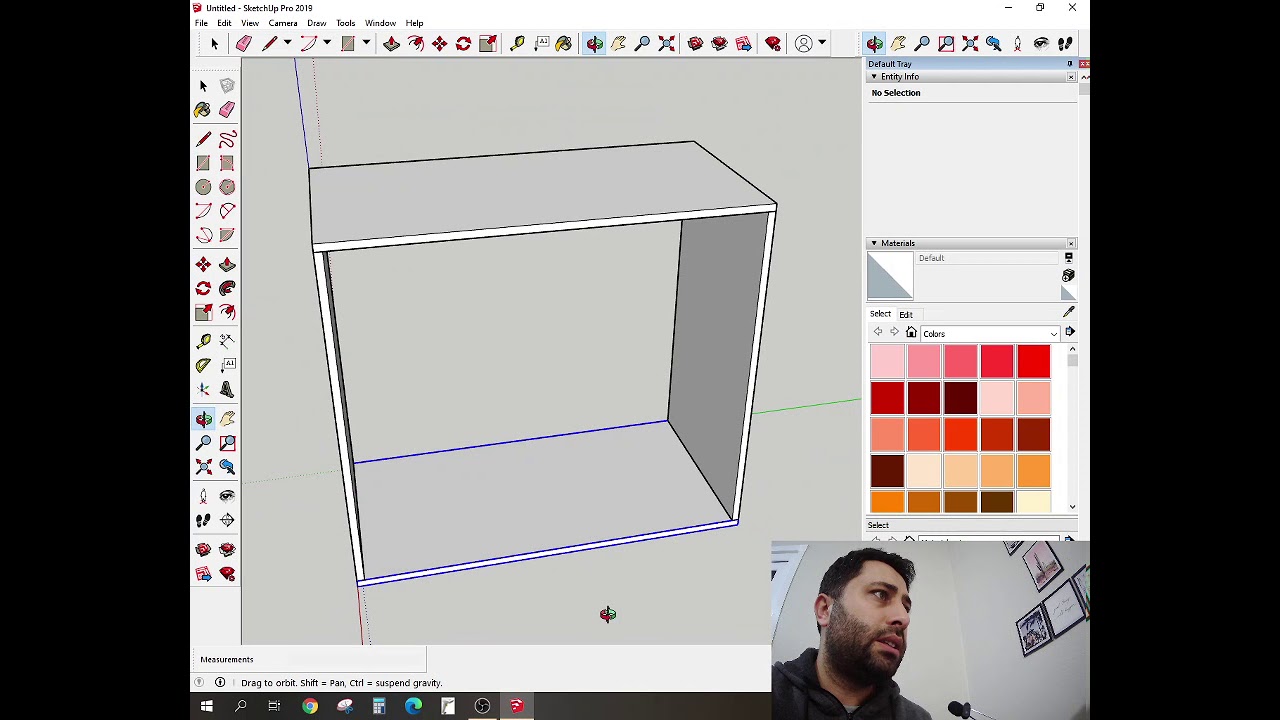1280x720 pixels.
Task: Activate the Orbit tool in main top toolbar
Action: (x=594, y=43)
